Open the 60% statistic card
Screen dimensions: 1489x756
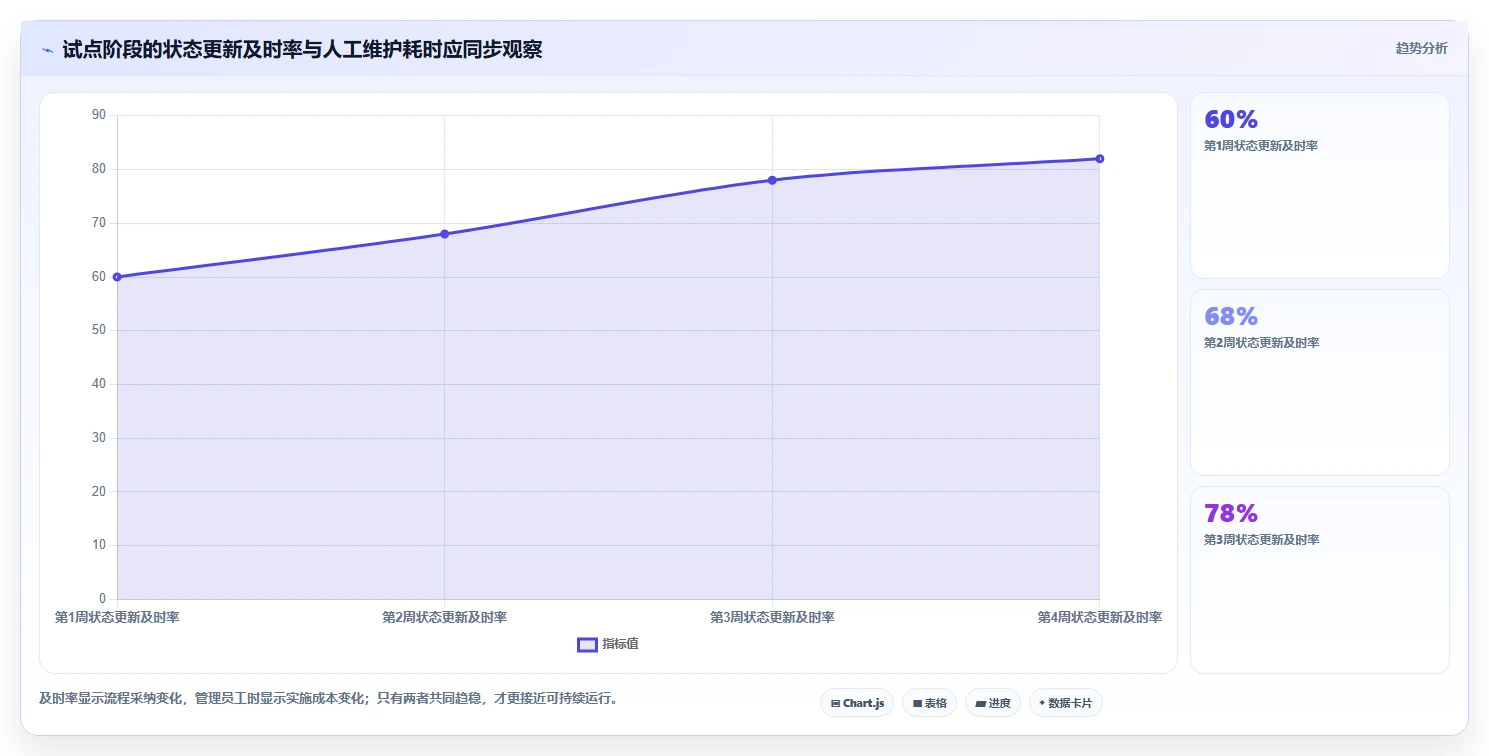[x=1319, y=185]
